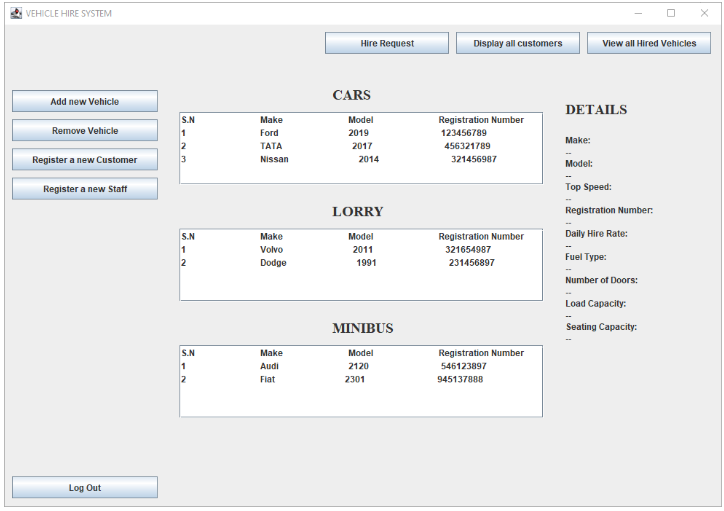
Task: Click model 2014 in Cars
Action: tap(368, 159)
